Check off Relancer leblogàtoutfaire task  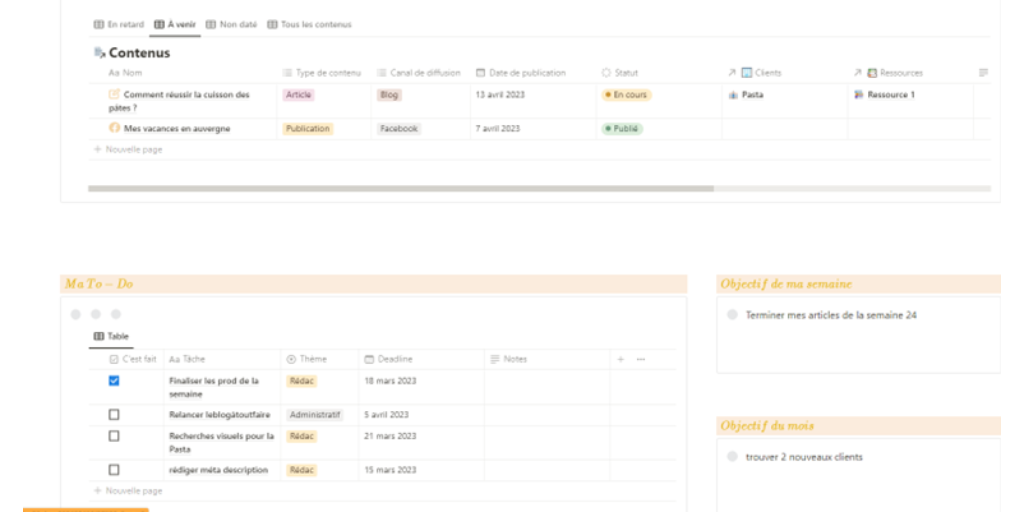click(x=114, y=414)
